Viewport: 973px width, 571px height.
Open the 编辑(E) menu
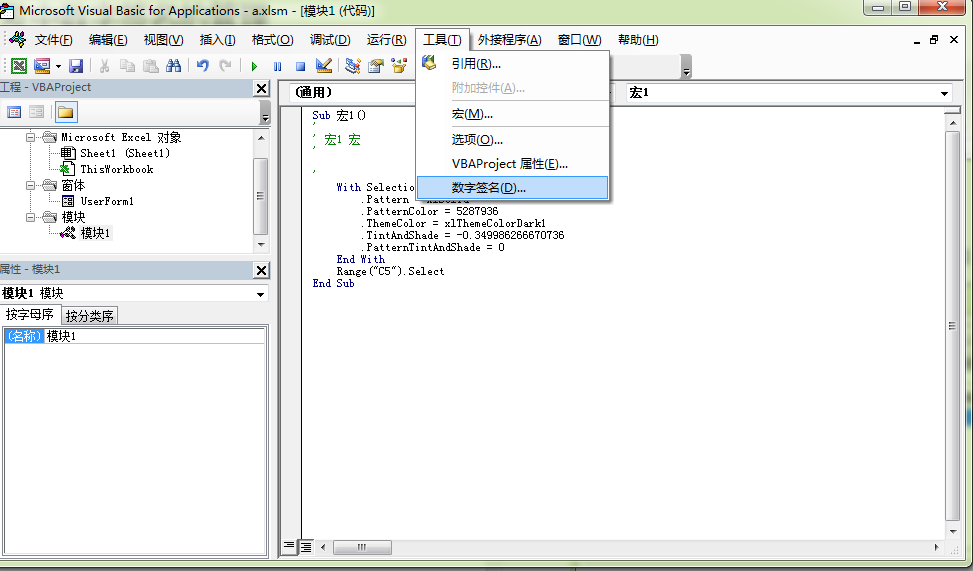click(x=108, y=40)
